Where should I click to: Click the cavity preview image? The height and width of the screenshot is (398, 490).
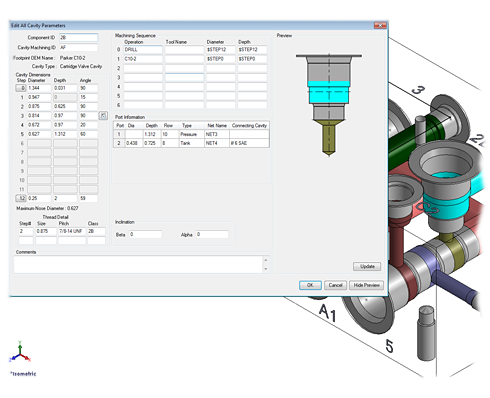coord(329,105)
